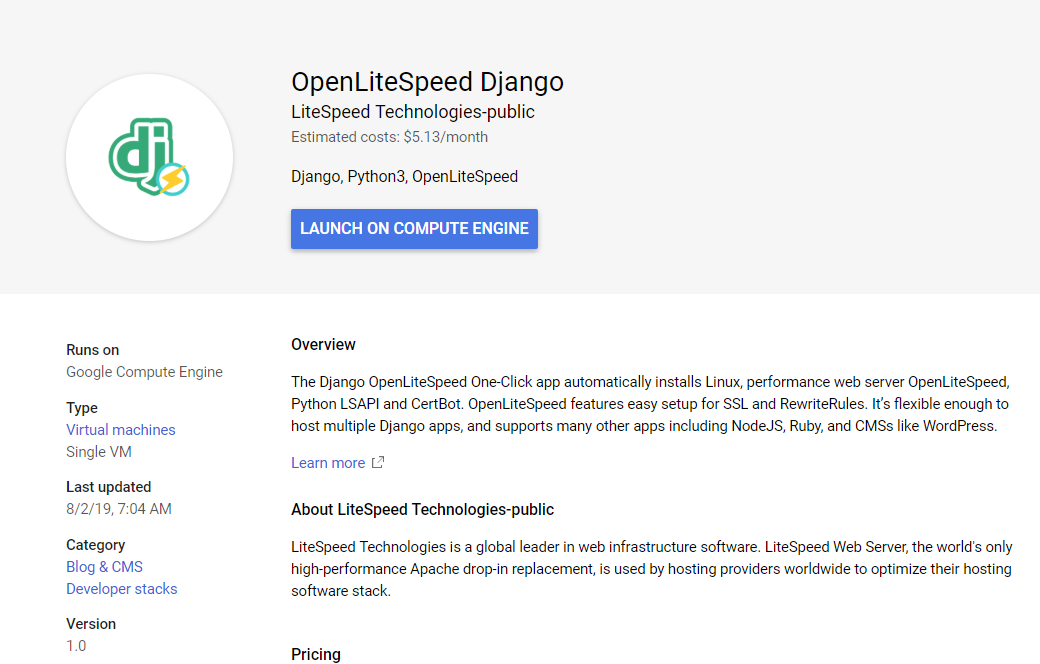1040x664 pixels.
Task: Click the Pricing heading
Action: [x=316, y=655]
